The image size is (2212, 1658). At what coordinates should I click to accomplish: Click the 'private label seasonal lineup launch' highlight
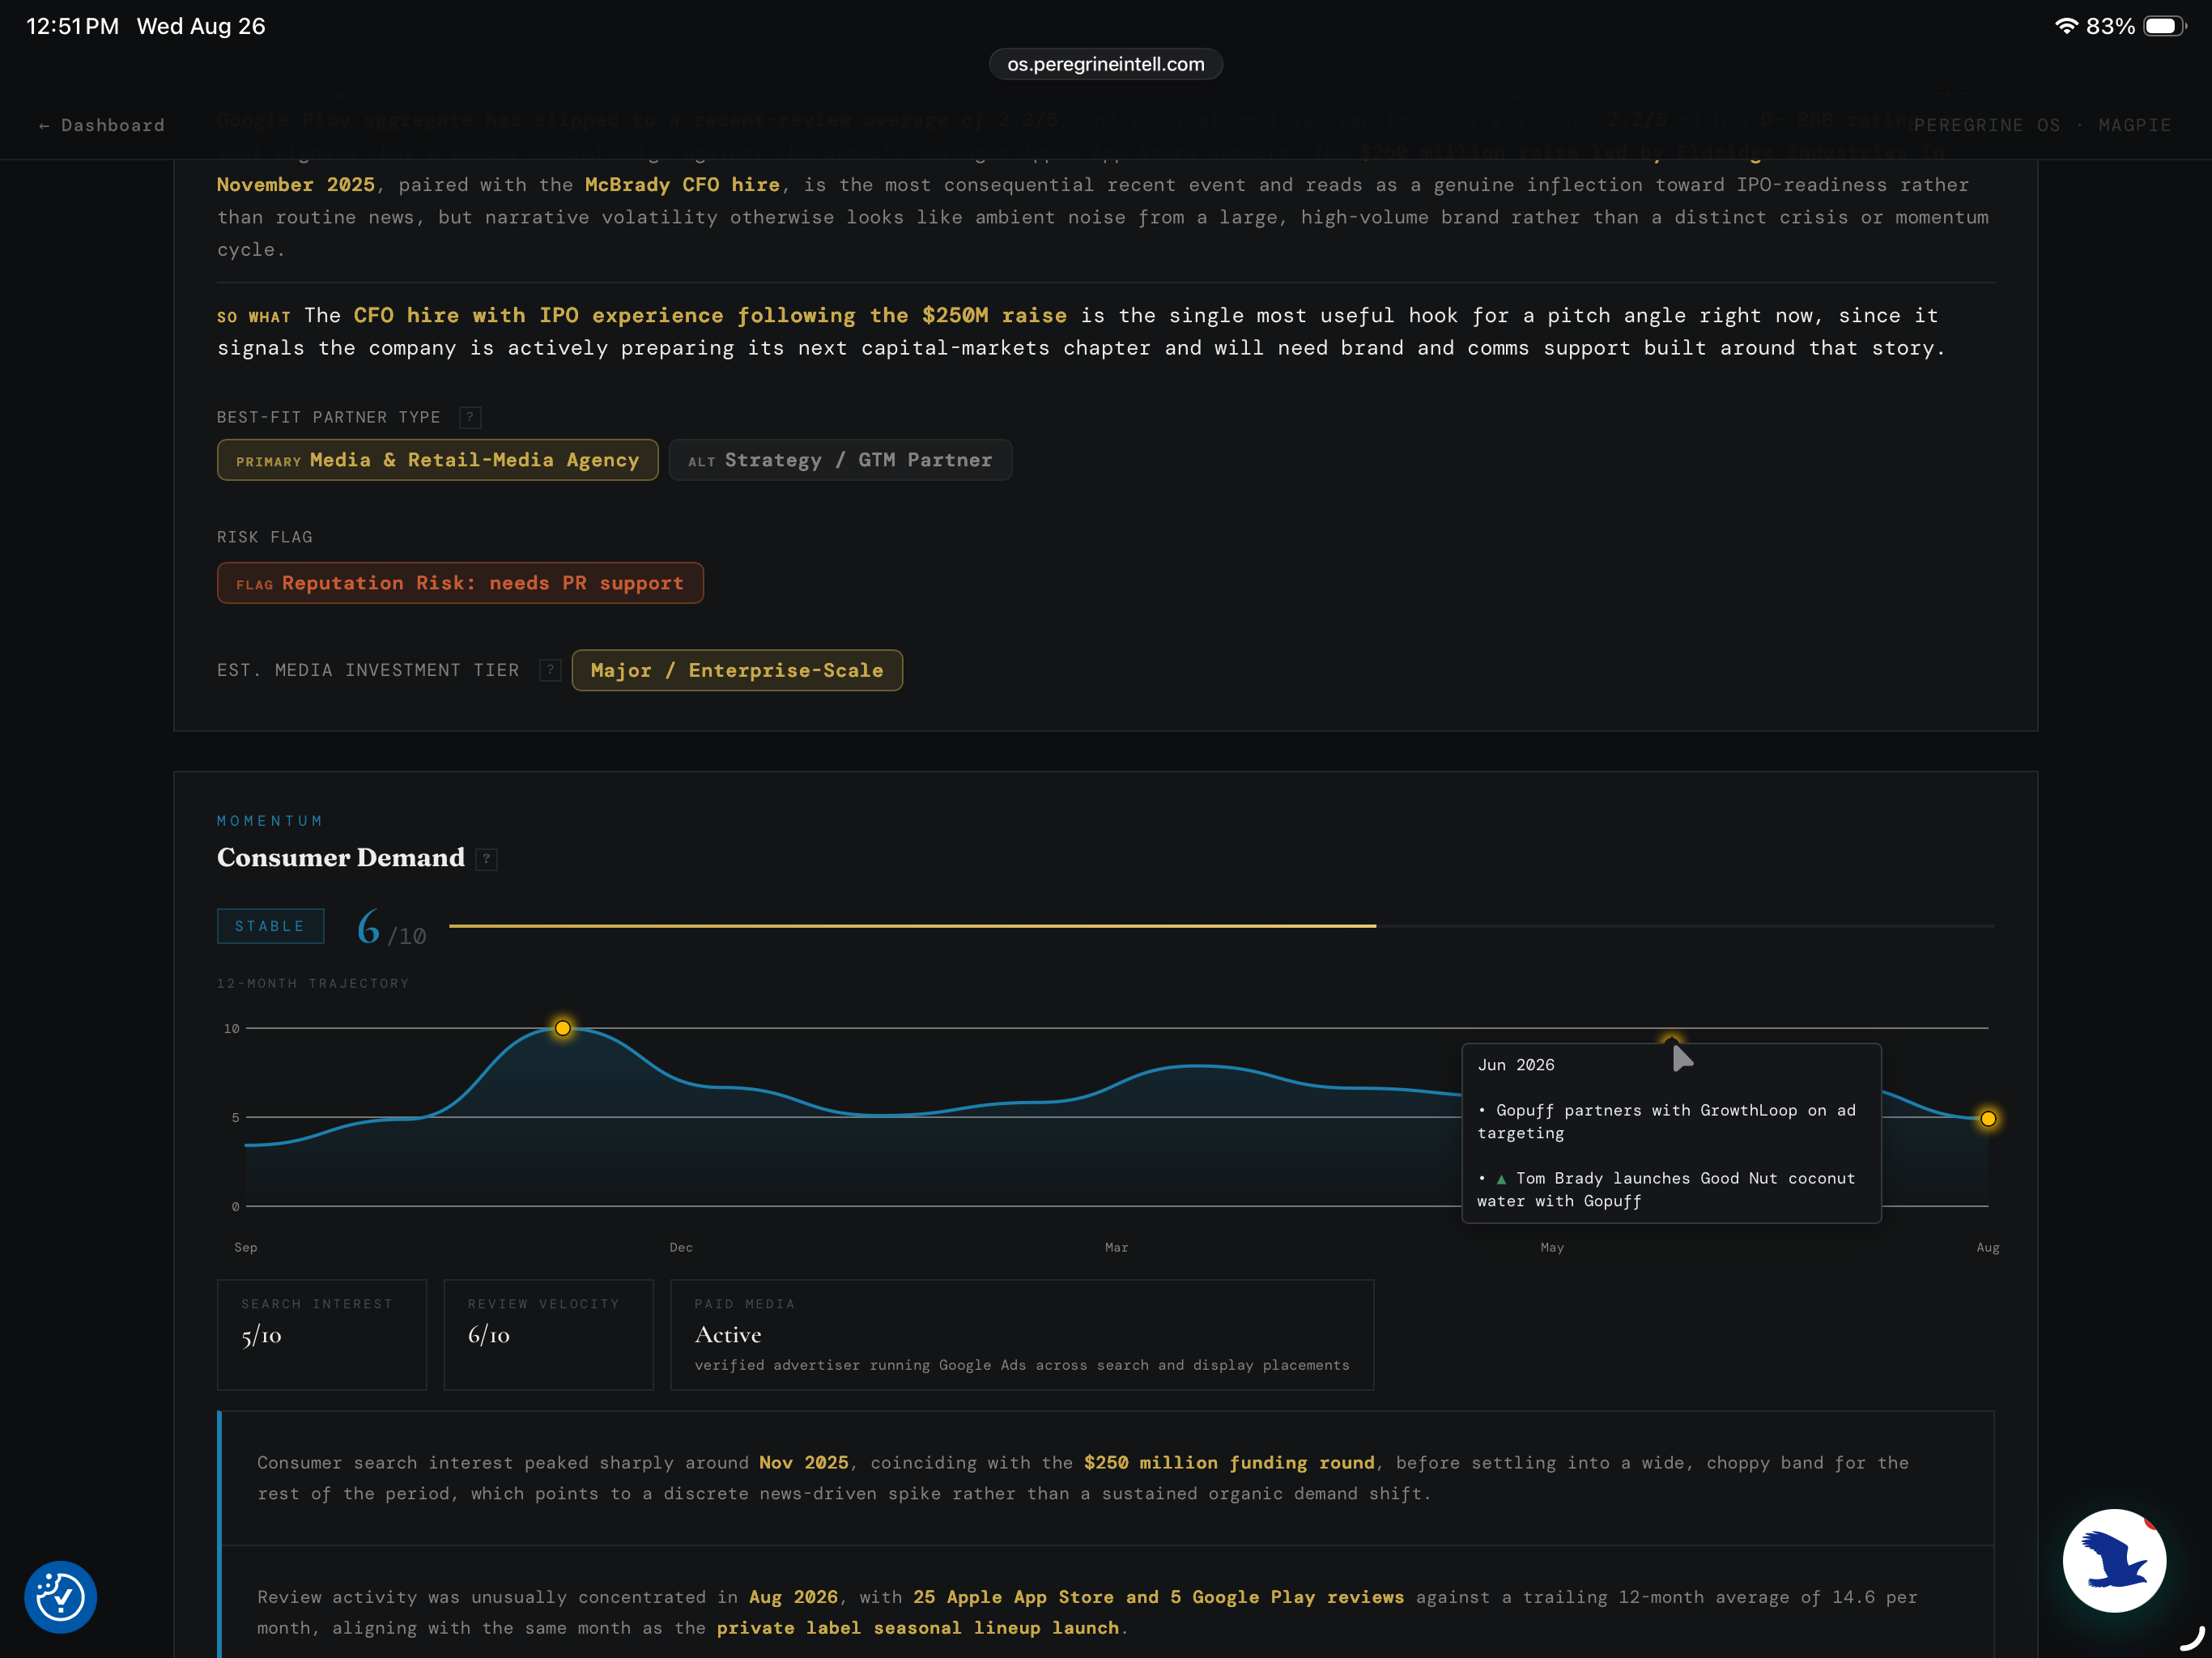(x=917, y=1627)
